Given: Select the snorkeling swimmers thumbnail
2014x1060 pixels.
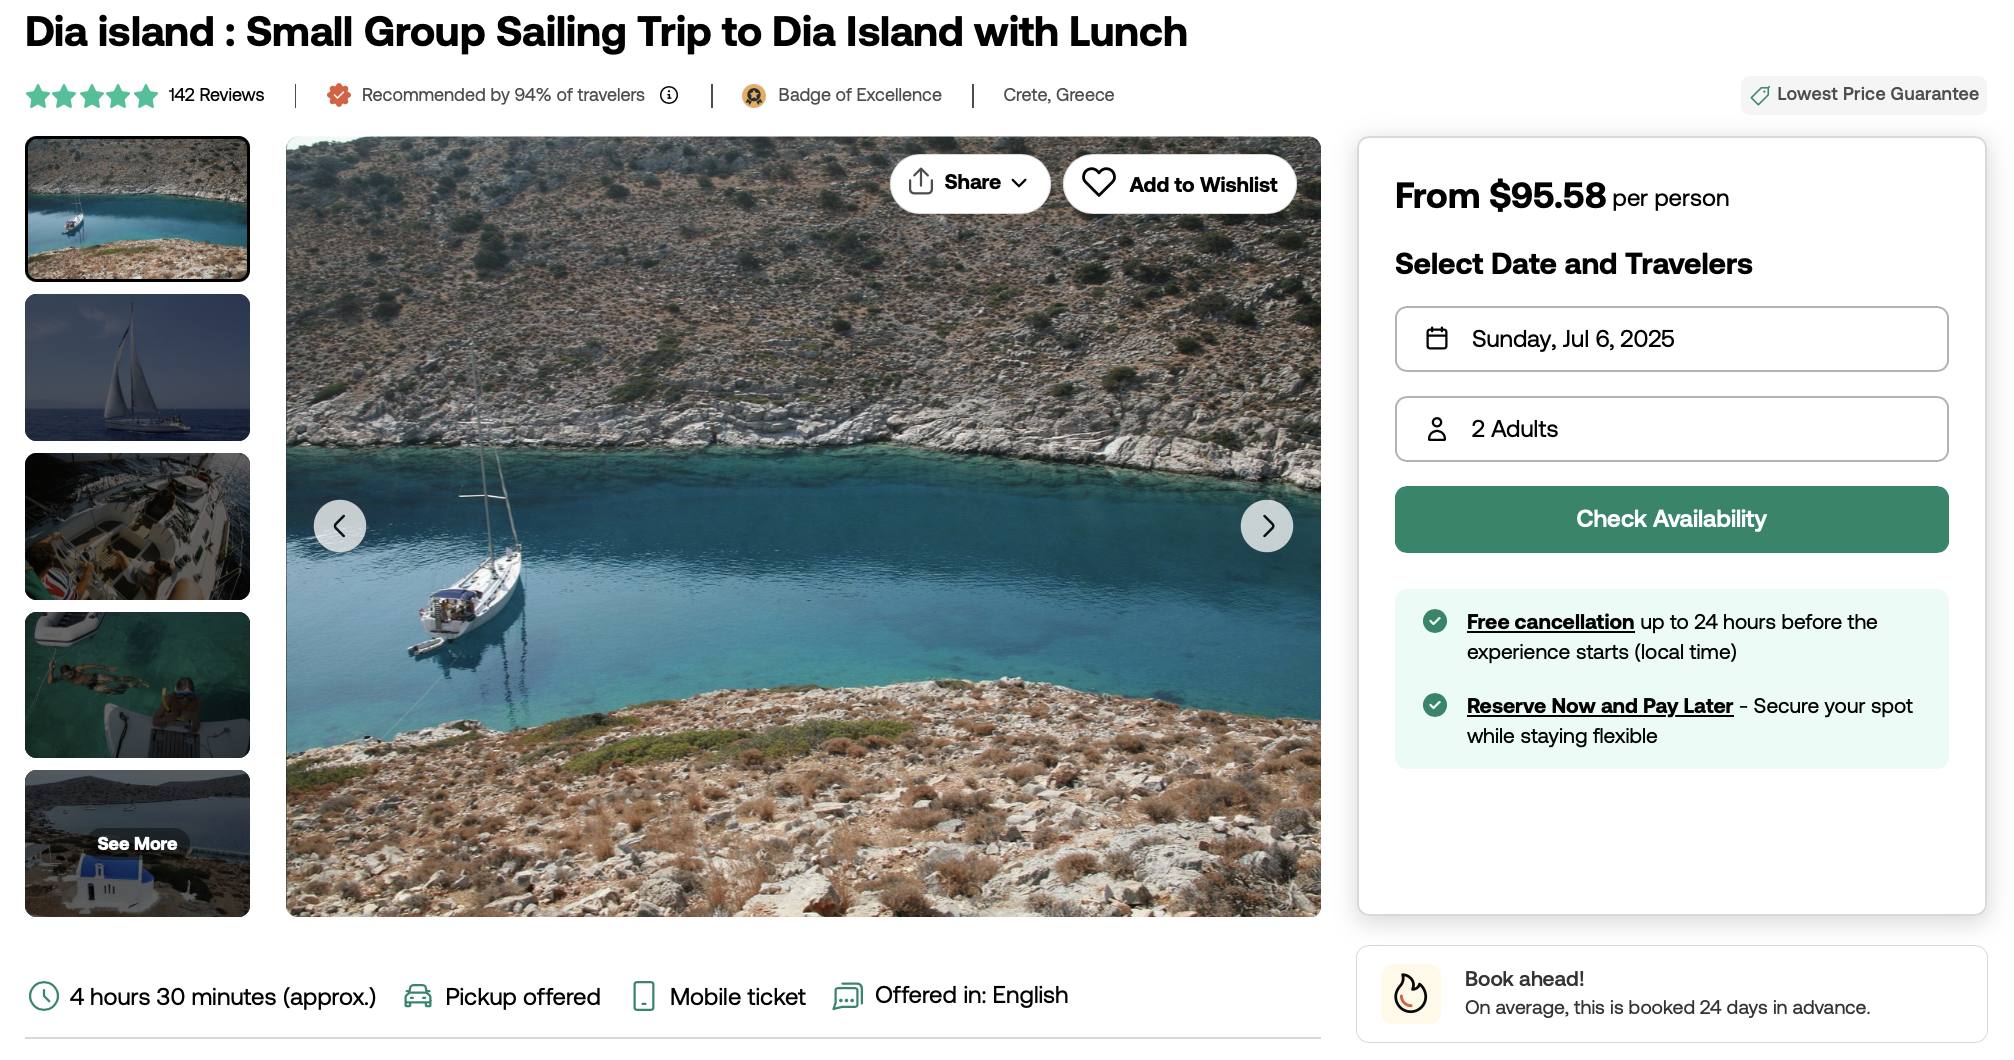Looking at the screenshot, I should tap(137, 685).
